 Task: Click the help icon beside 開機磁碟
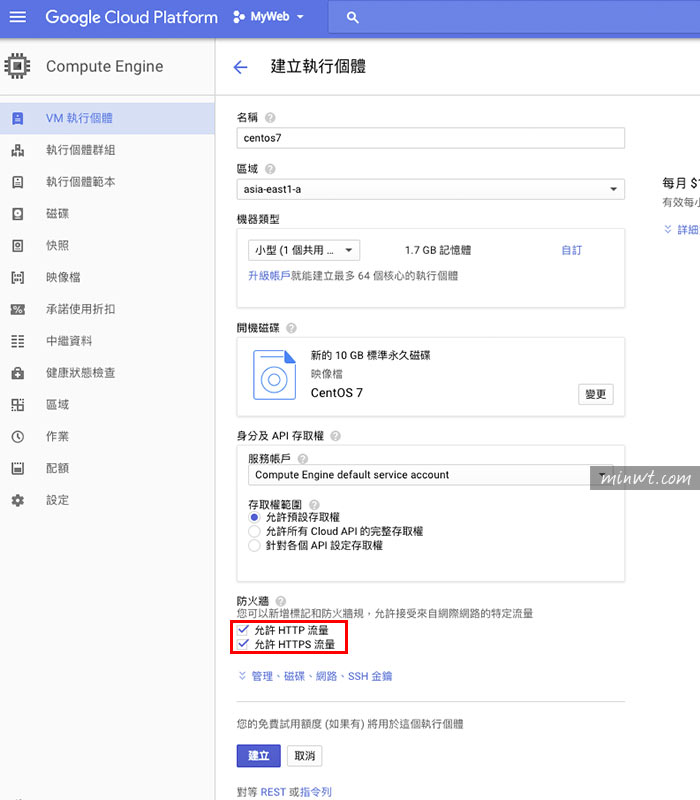coord(291,328)
